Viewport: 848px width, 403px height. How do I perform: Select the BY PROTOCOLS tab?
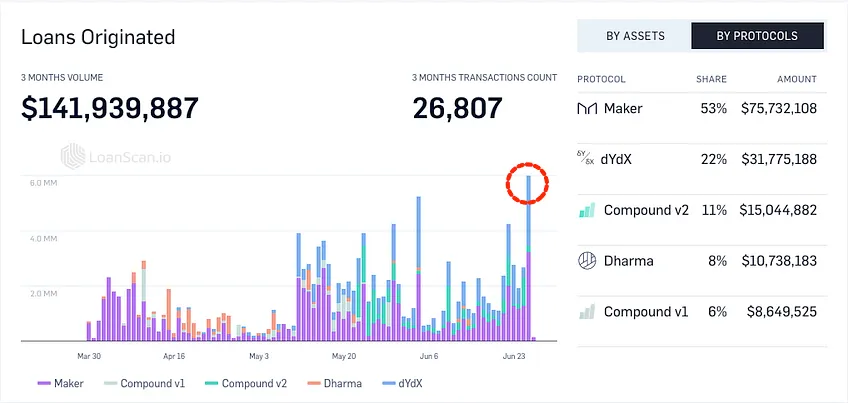pos(757,36)
